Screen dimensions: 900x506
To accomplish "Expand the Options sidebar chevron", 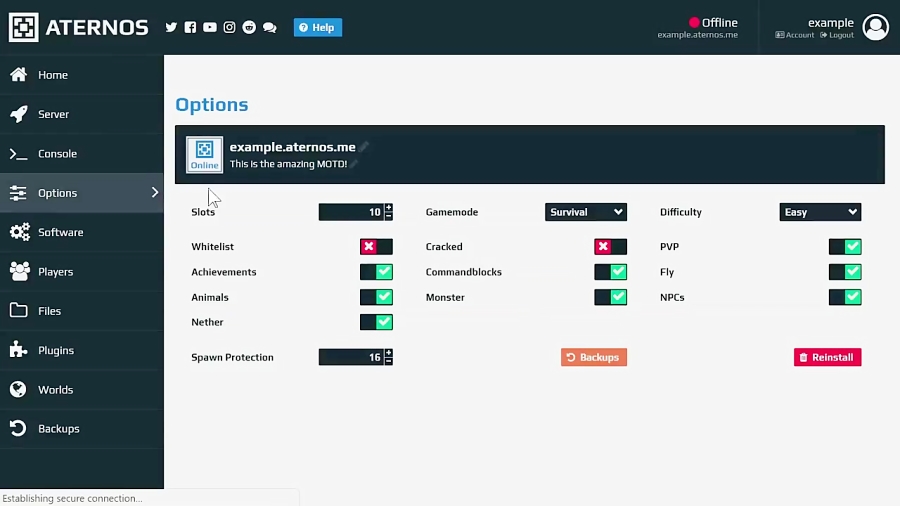I will click(154, 193).
